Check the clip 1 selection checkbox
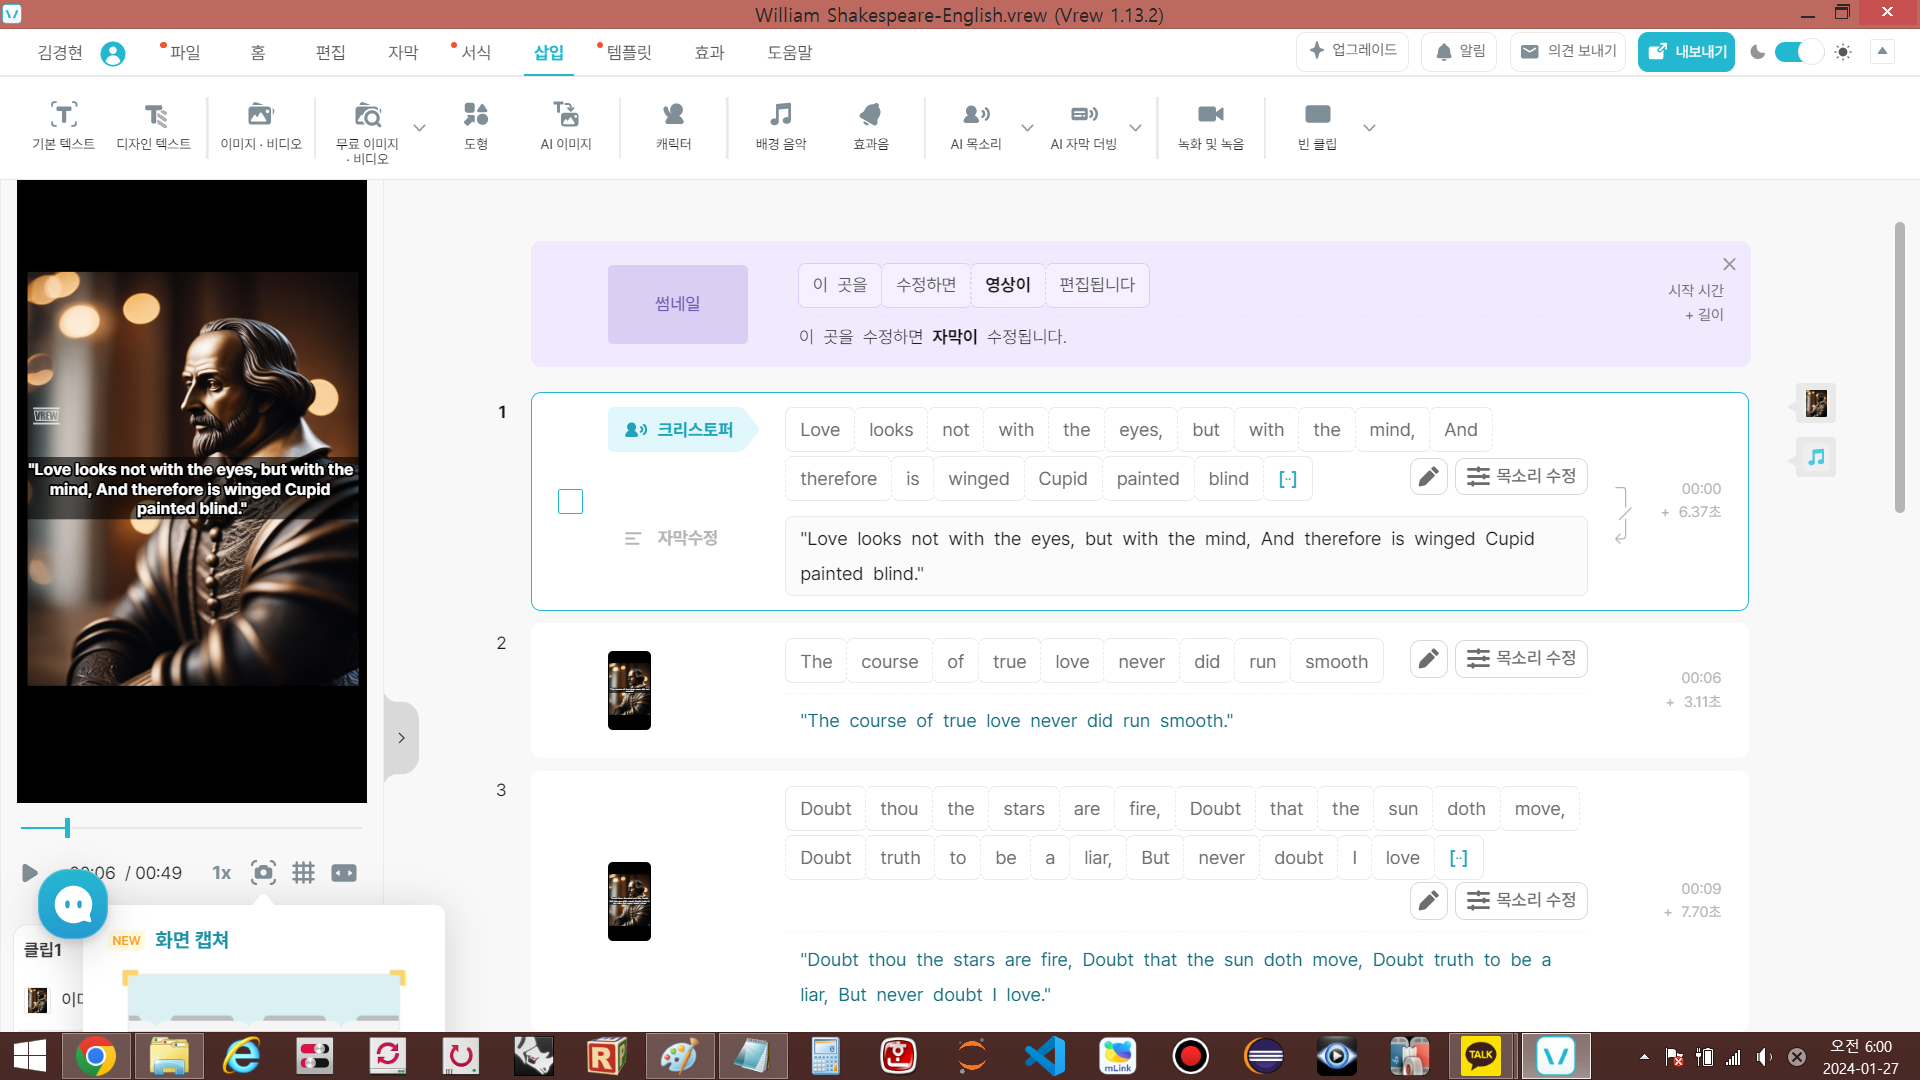Screen dimensions: 1920x1080 click(570, 501)
